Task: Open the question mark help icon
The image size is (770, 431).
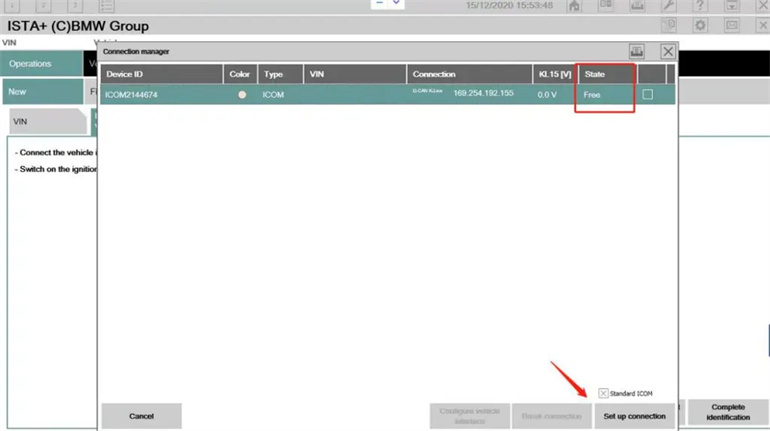Action: coord(700,6)
